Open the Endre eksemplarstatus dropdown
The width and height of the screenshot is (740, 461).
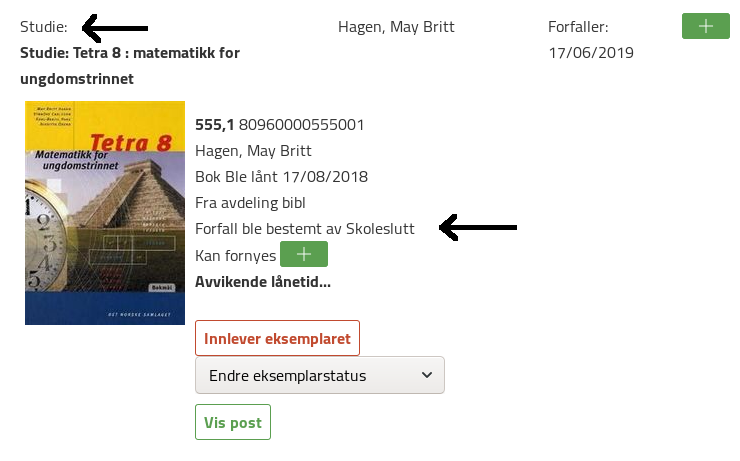tap(320, 376)
